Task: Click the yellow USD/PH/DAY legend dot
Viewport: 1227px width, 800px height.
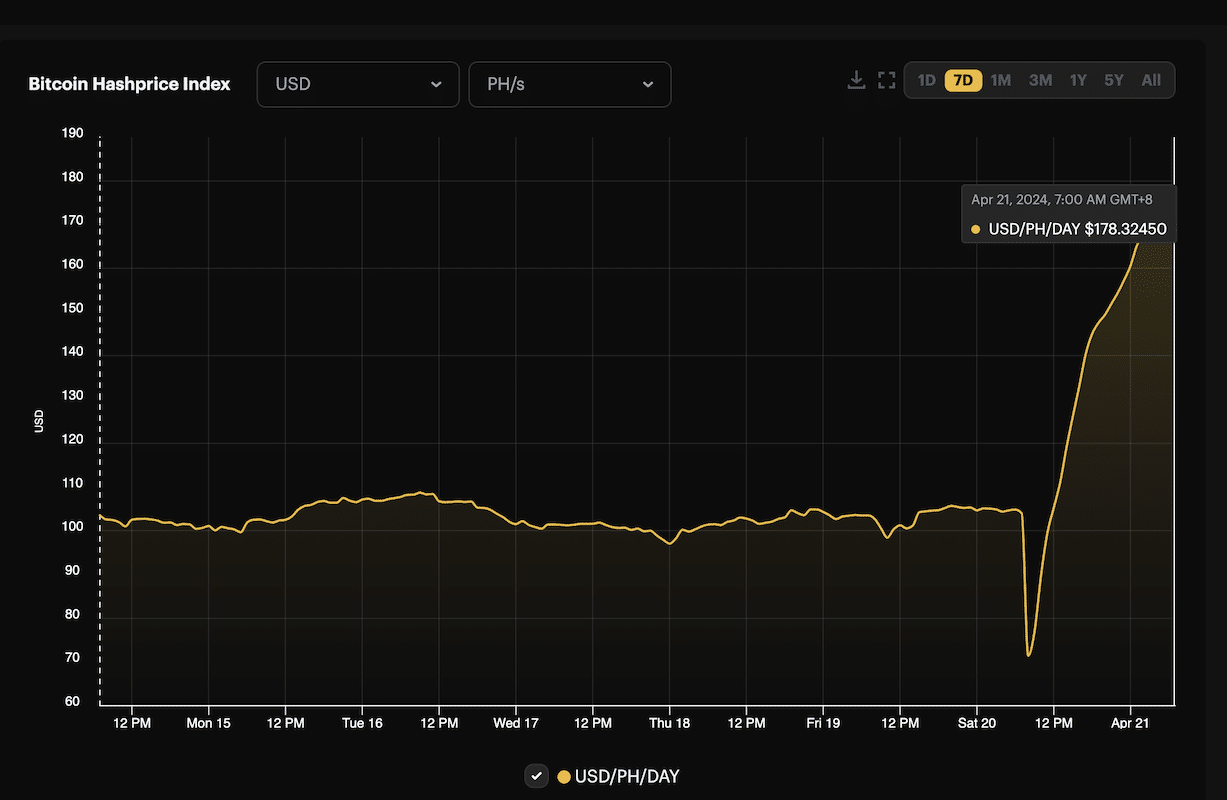Action: click(x=564, y=777)
